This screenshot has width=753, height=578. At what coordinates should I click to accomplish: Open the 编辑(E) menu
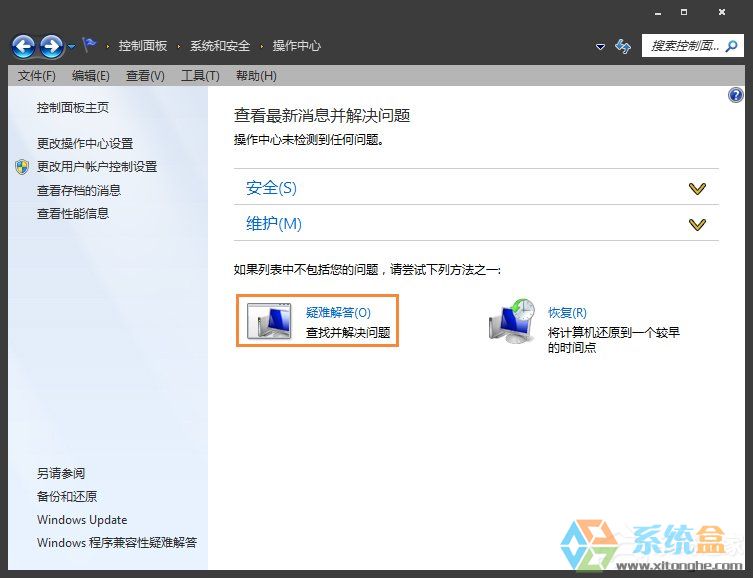[x=91, y=76]
